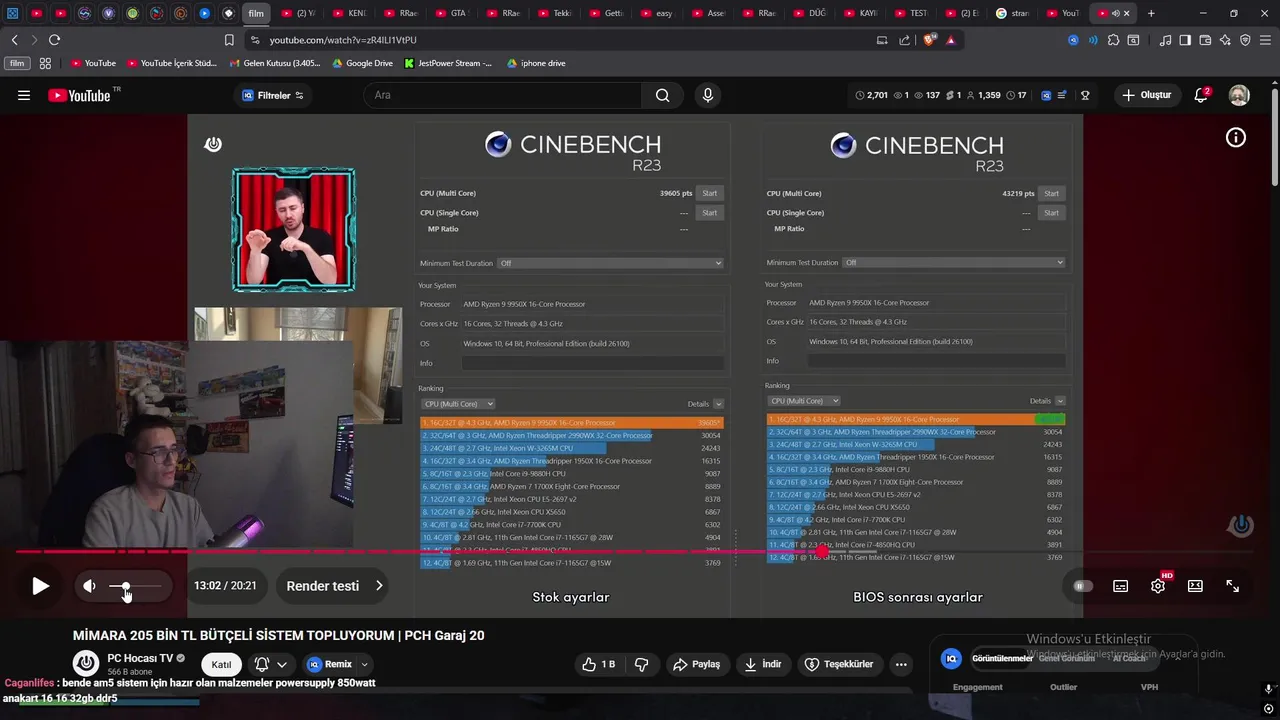This screenshot has height=720, width=1280.
Task: Switch to the Google 'stran' tab
Action: point(1013,13)
